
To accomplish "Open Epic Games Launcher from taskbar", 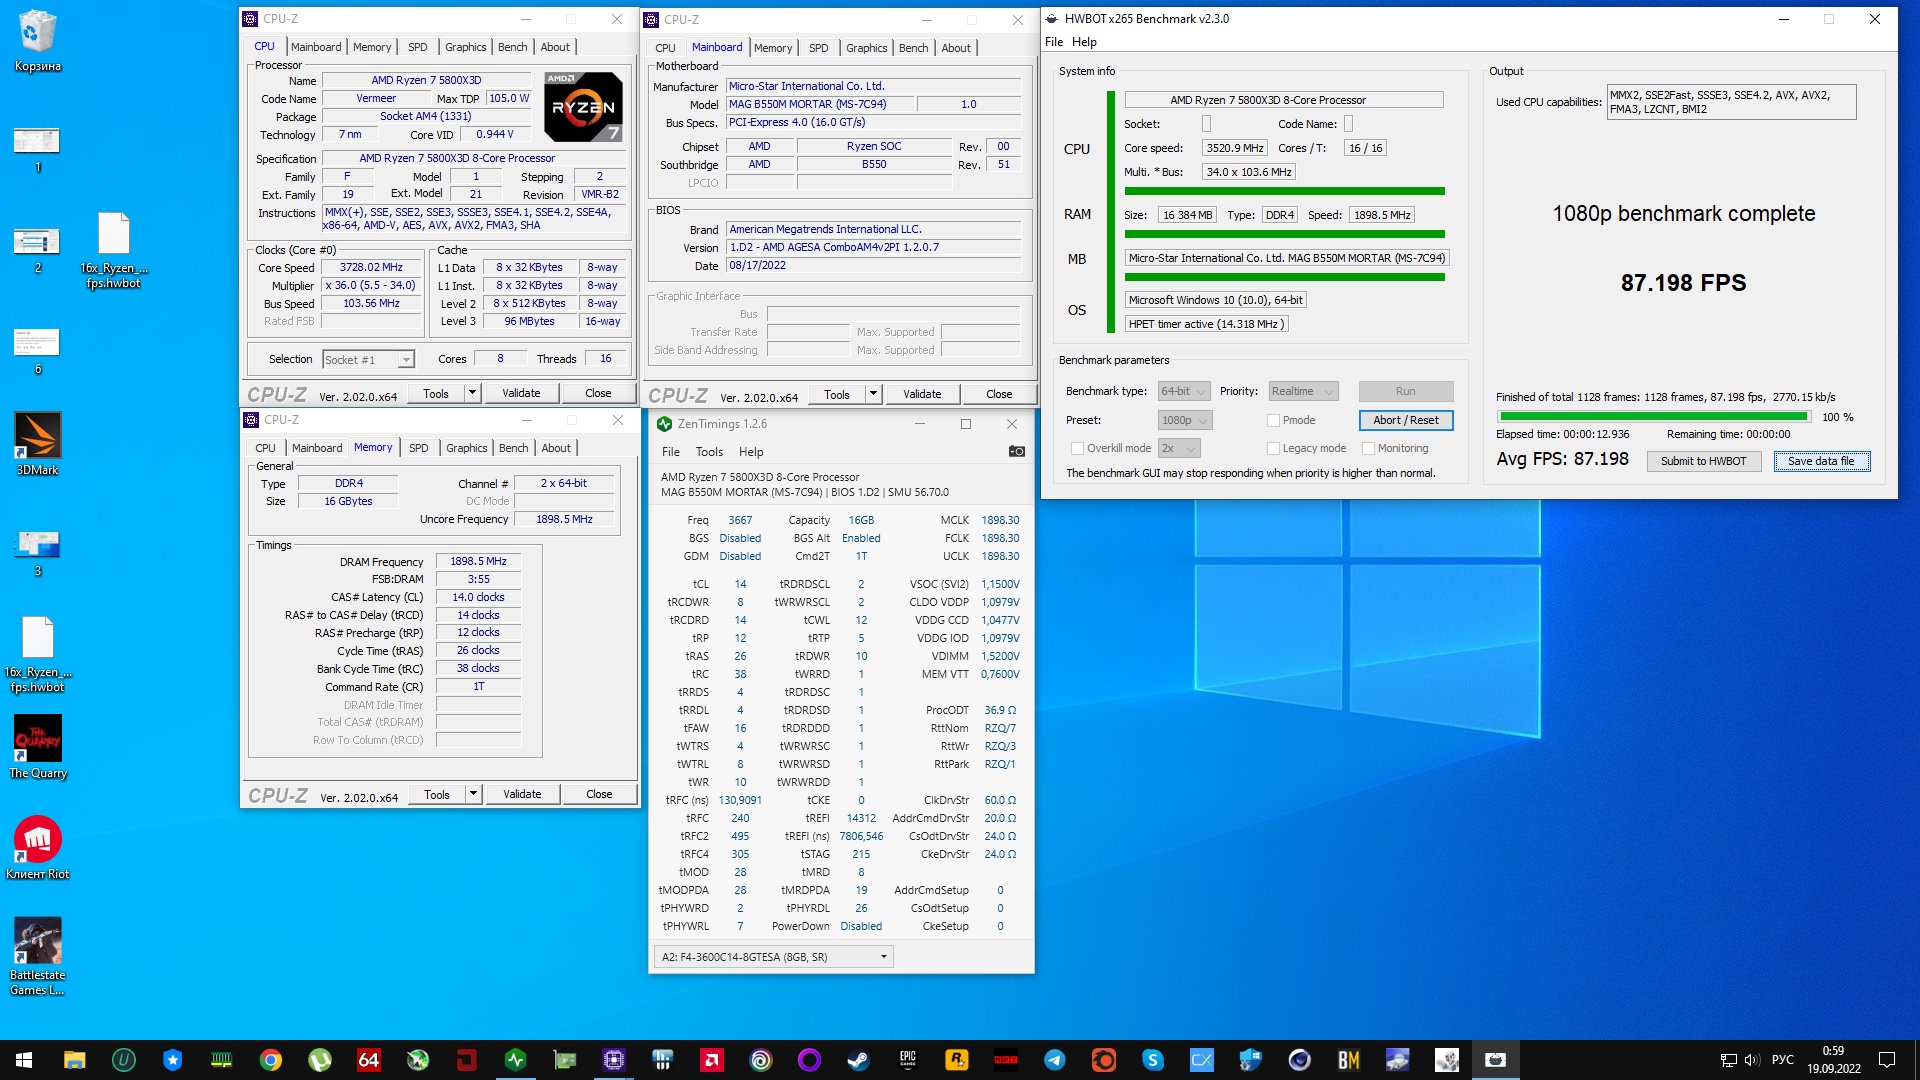I will coord(907,1060).
